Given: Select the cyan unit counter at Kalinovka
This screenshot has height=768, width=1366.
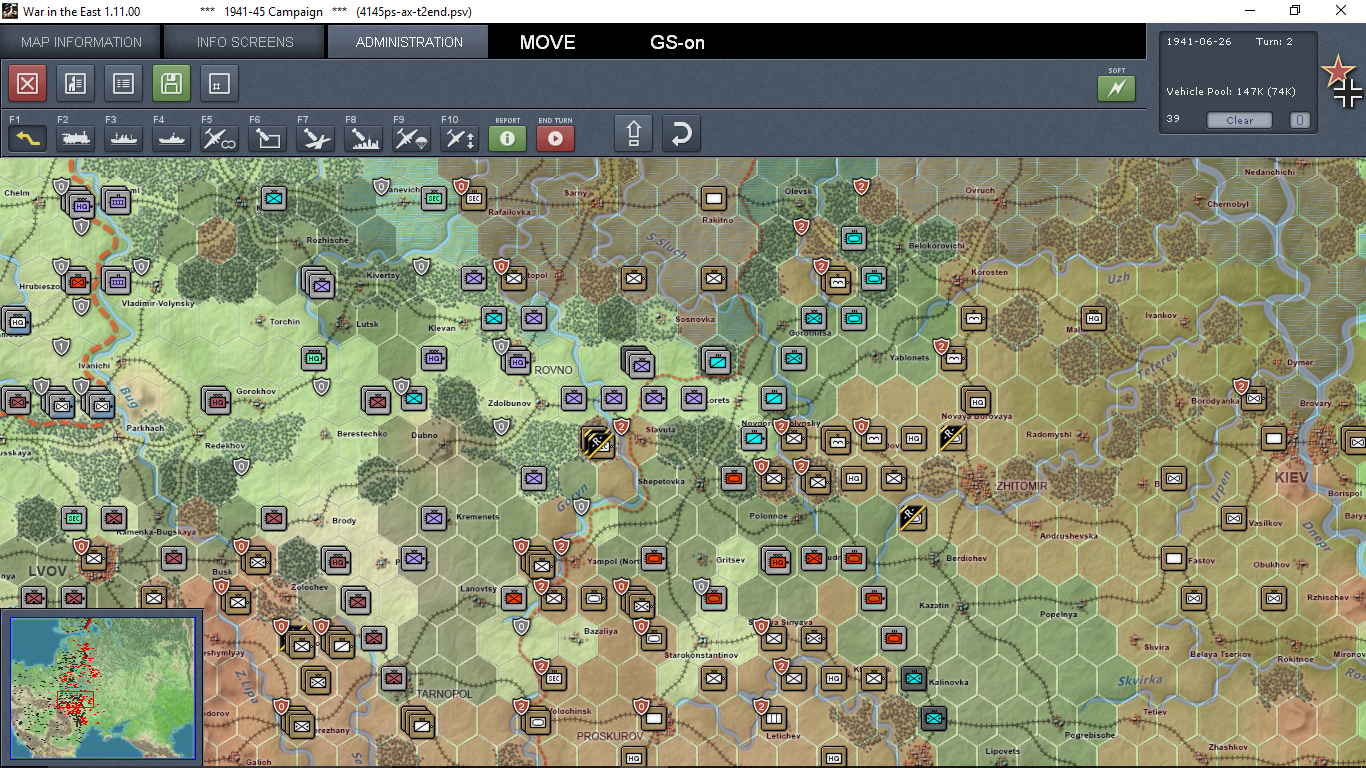Looking at the screenshot, I should coord(913,678).
